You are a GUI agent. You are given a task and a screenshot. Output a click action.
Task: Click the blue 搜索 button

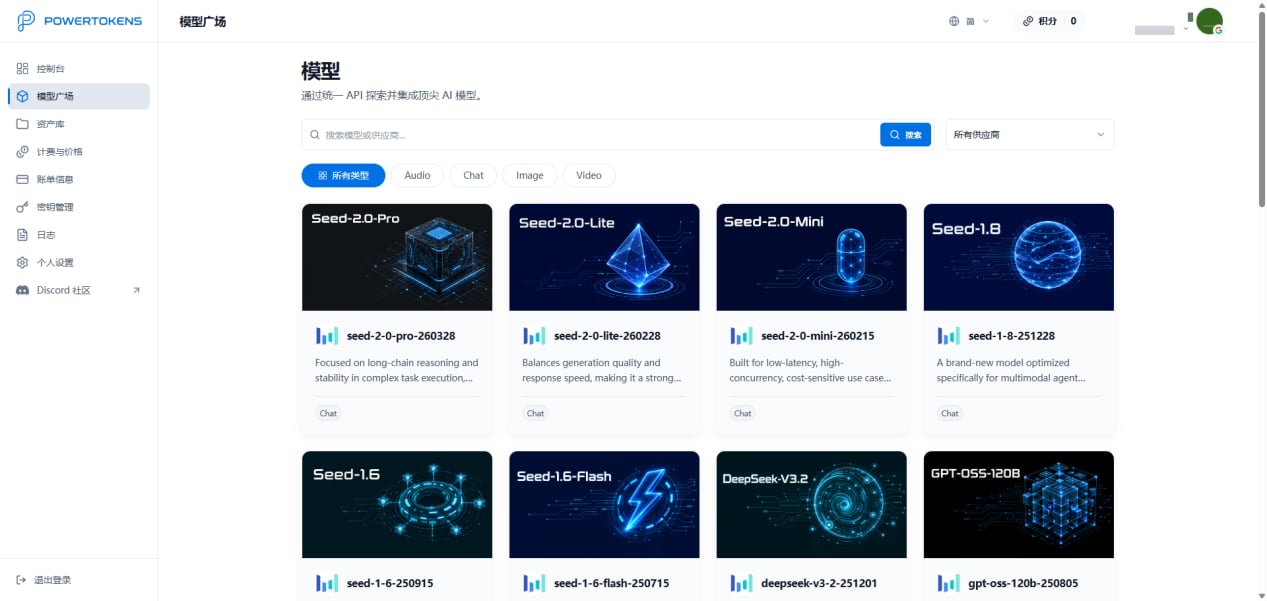905,134
